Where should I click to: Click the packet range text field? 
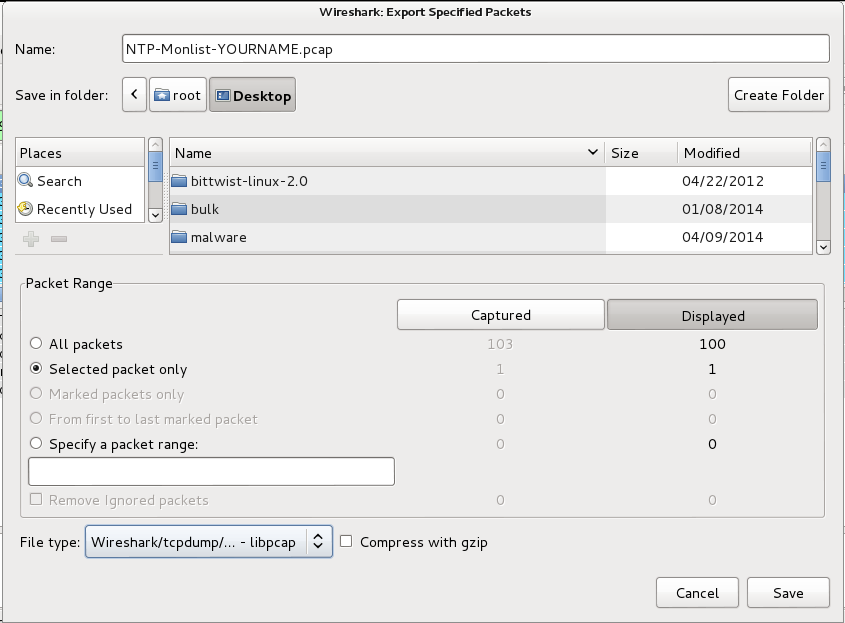tap(212, 471)
